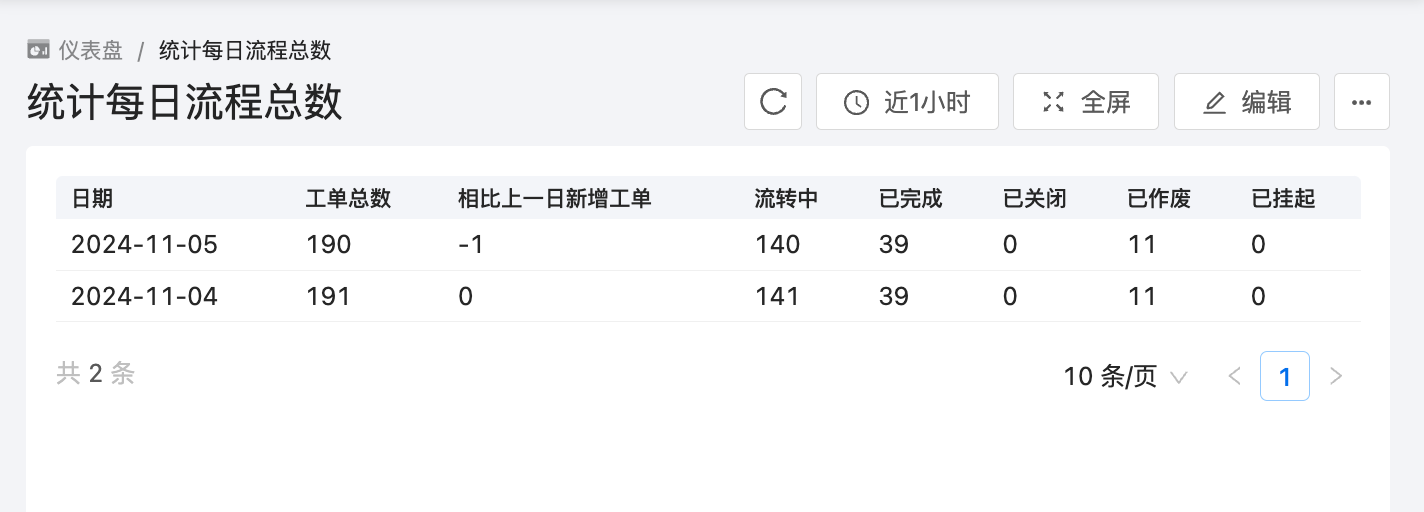1424x512 pixels.
Task: Click the dashboard icon in breadcrumb
Action: (38, 50)
